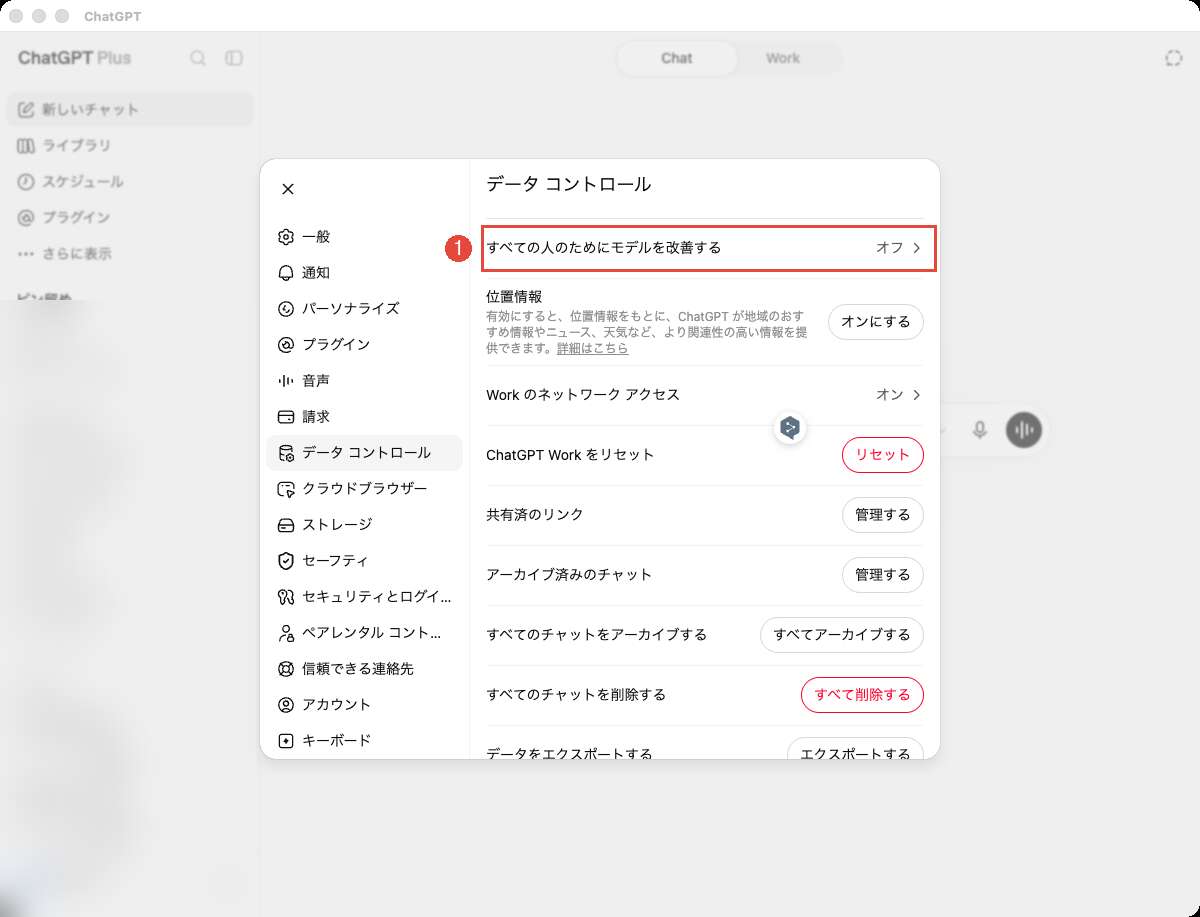Screen dimensions: 1200x917
Task: Open キーボード settings section
Action: [x=364, y=741]
